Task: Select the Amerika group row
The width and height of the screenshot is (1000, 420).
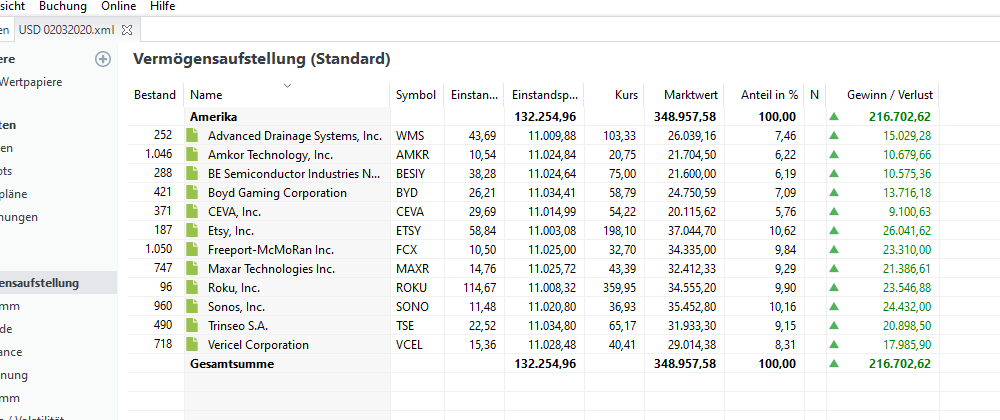Action: [213, 117]
